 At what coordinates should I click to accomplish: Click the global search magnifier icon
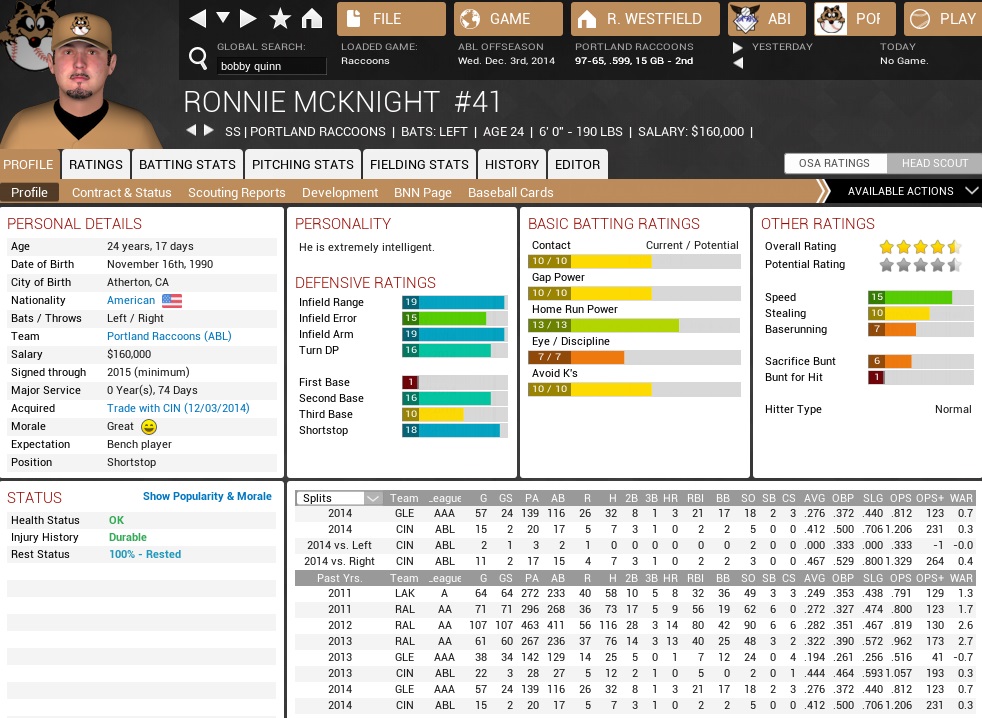tap(198, 57)
